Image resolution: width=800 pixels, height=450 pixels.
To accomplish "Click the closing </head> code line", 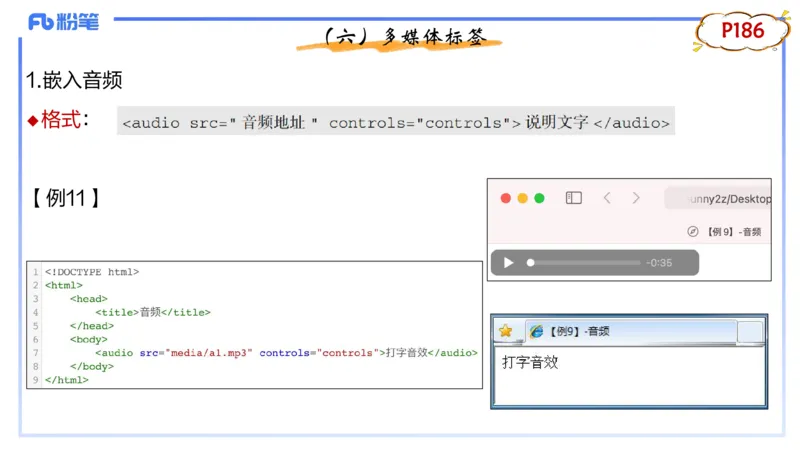I will point(92,326).
